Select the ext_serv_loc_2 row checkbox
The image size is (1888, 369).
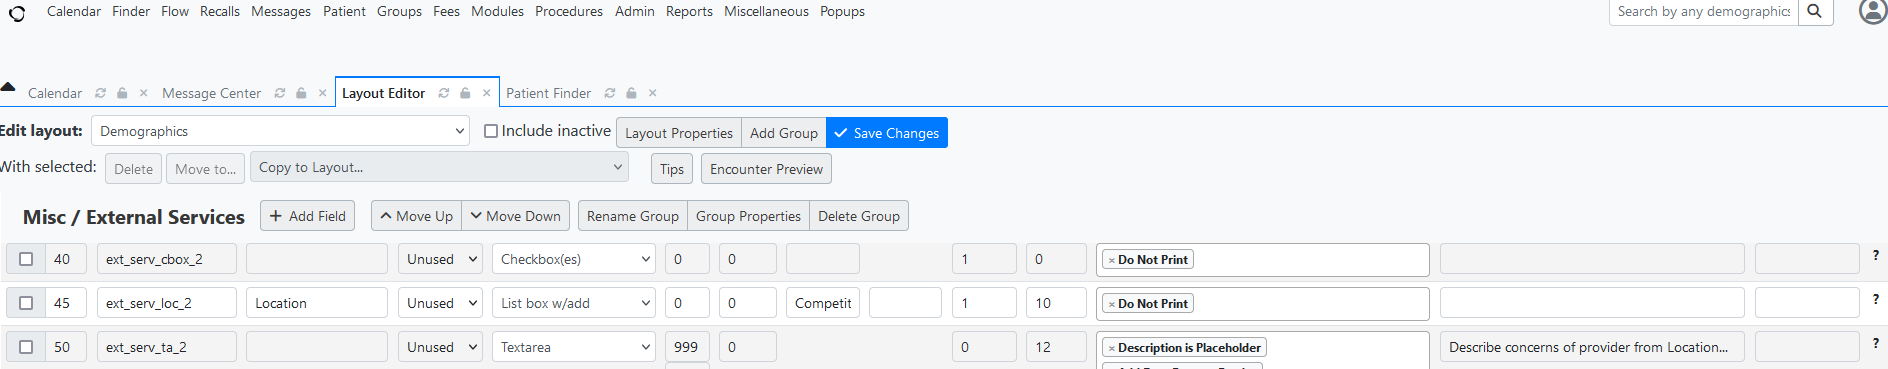(x=26, y=303)
